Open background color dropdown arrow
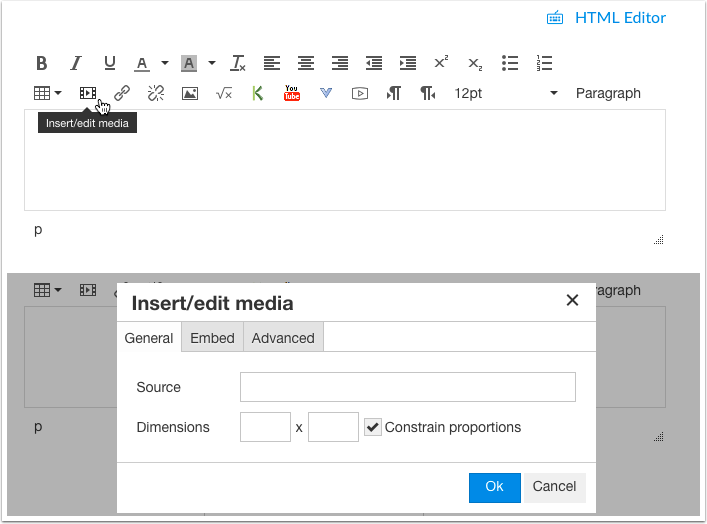This screenshot has height=524, width=707. (211, 63)
